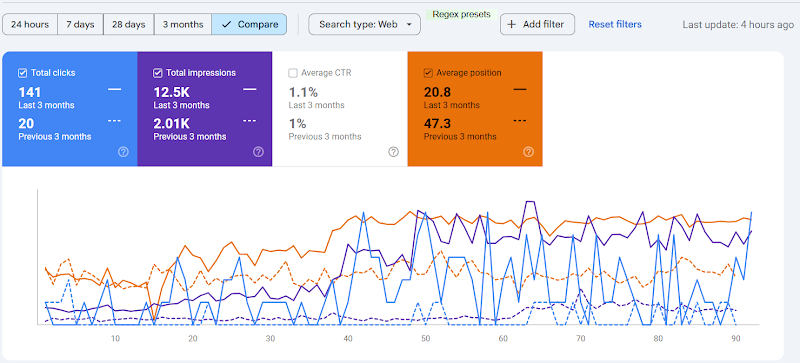Click the 141 total clicks value
The height and width of the screenshot is (363, 800).
point(30,92)
